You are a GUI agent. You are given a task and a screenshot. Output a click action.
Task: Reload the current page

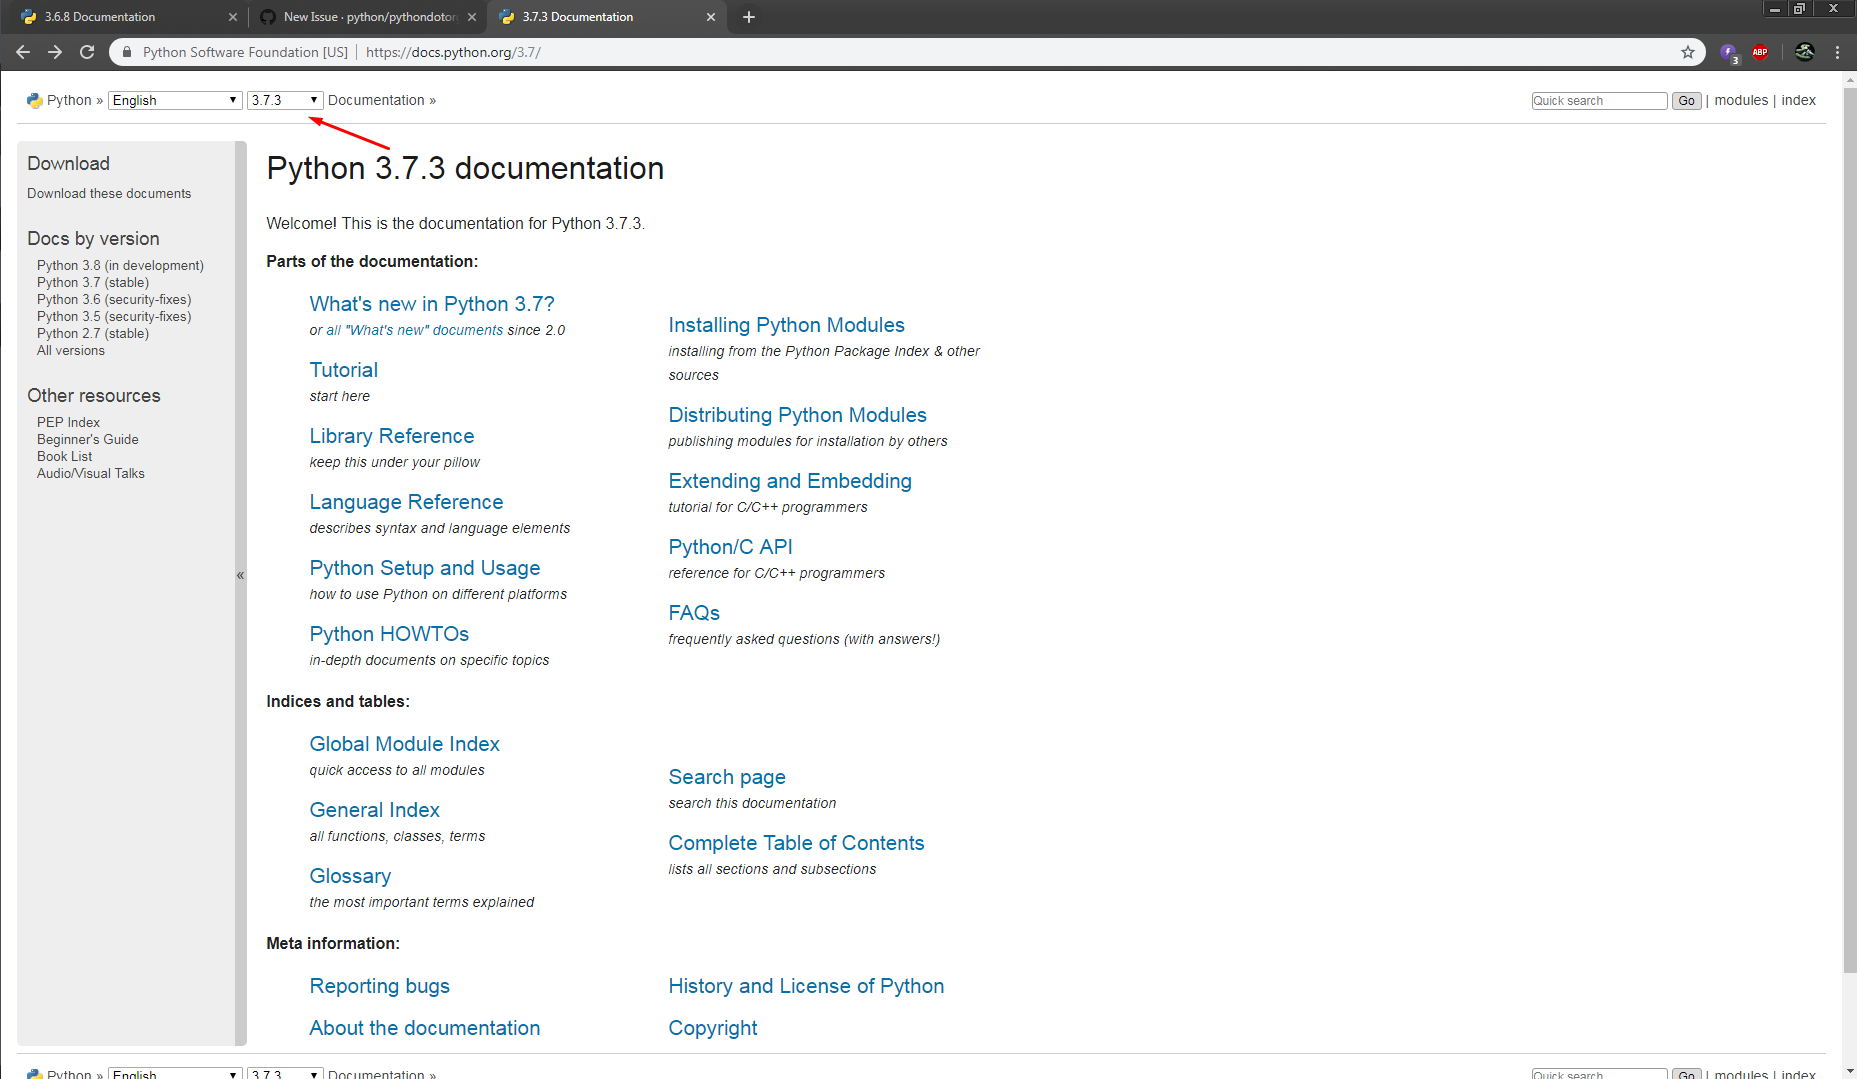pyautogui.click(x=86, y=51)
